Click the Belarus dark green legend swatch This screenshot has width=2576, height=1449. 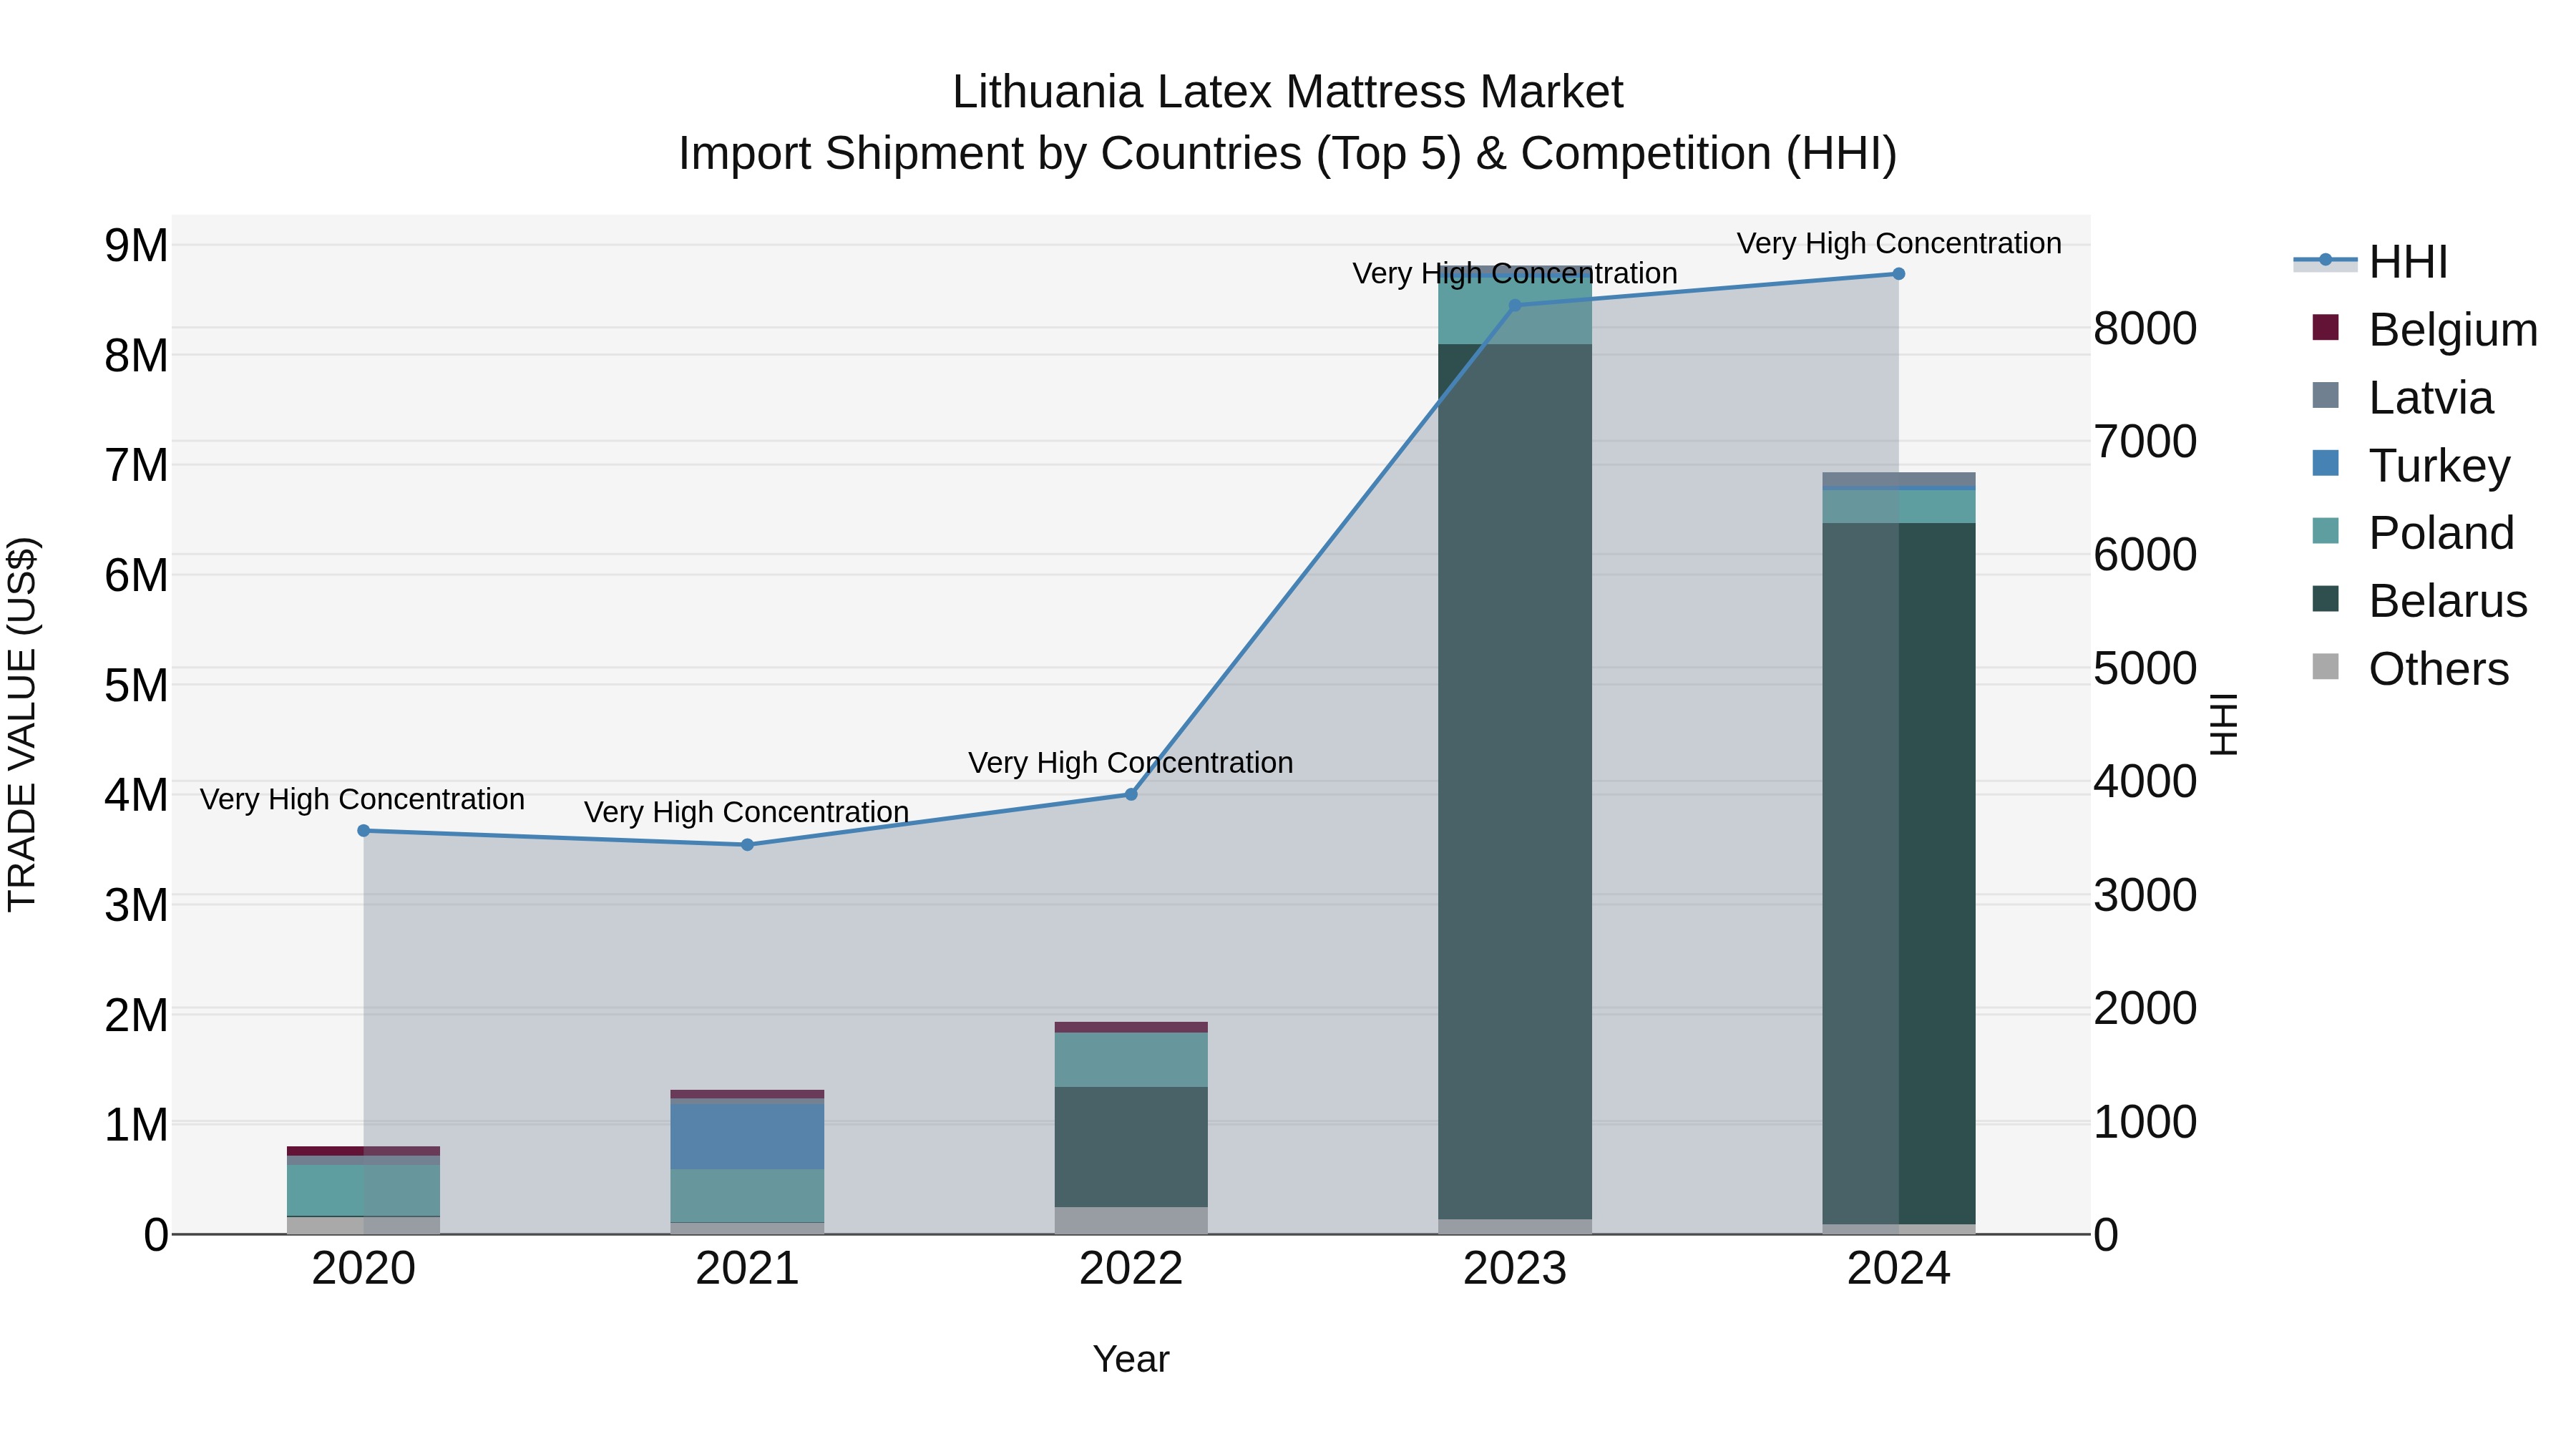(2326, 600)
